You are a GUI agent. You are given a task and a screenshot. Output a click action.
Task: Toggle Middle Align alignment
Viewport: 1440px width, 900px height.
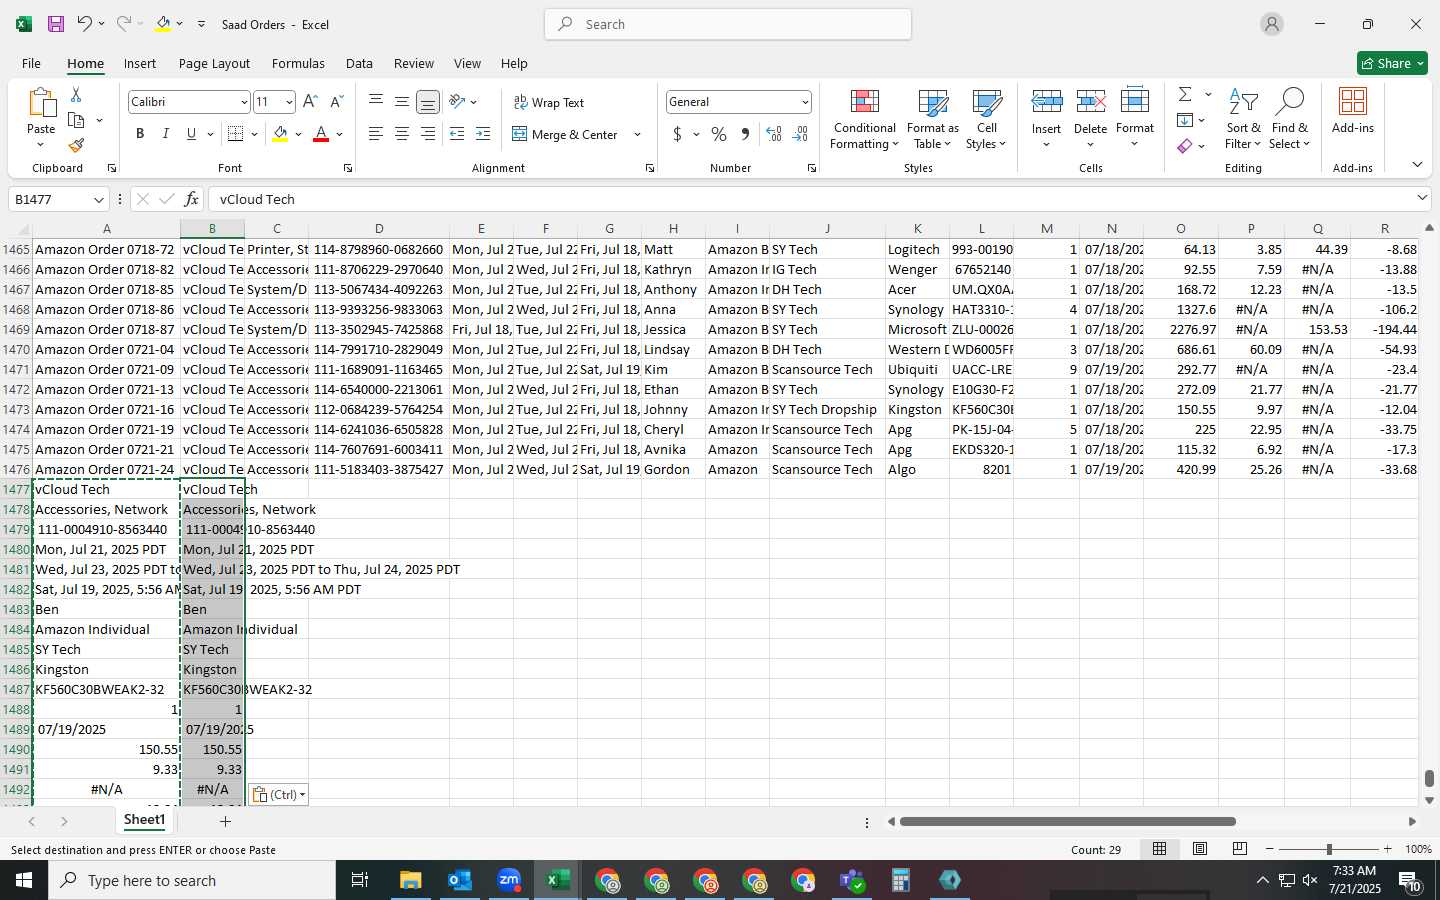401,102
